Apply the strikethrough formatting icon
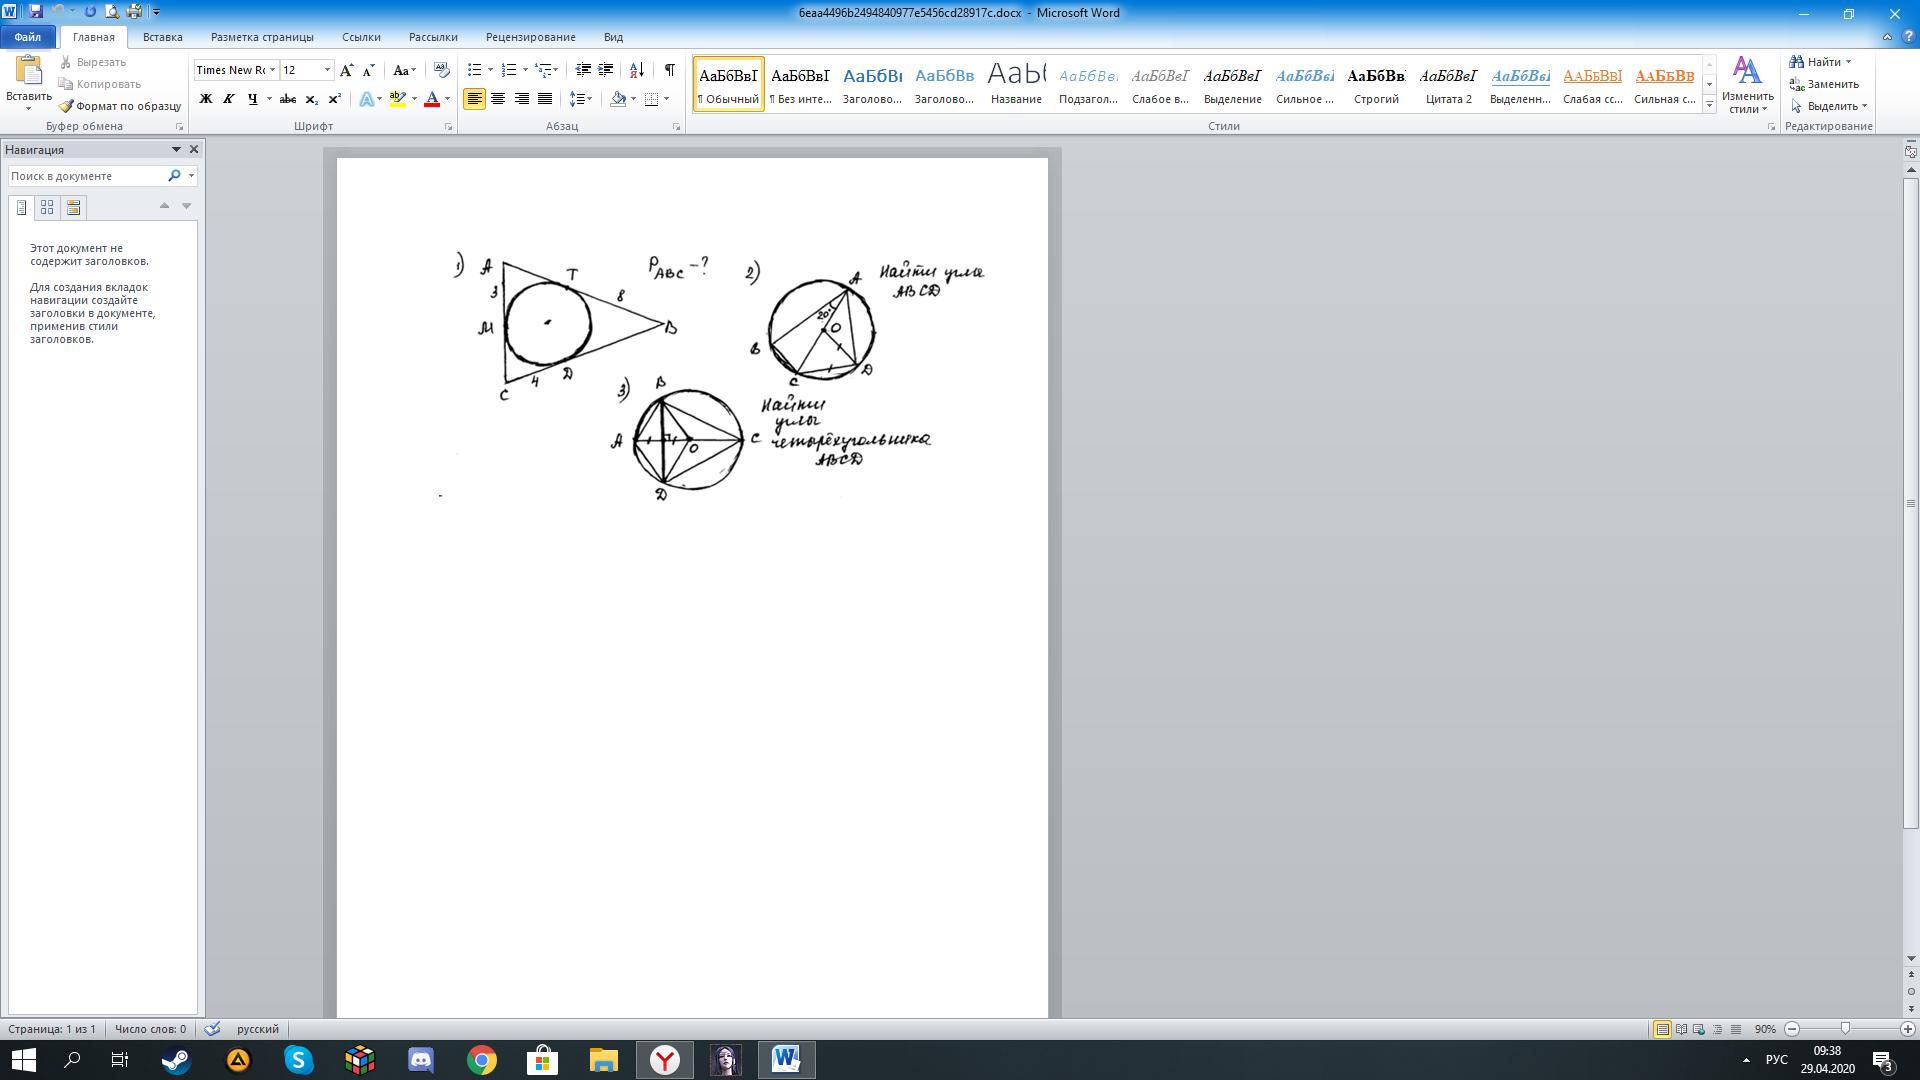This screenshot has width=1920, height=1080. click(x=287, y=99)
